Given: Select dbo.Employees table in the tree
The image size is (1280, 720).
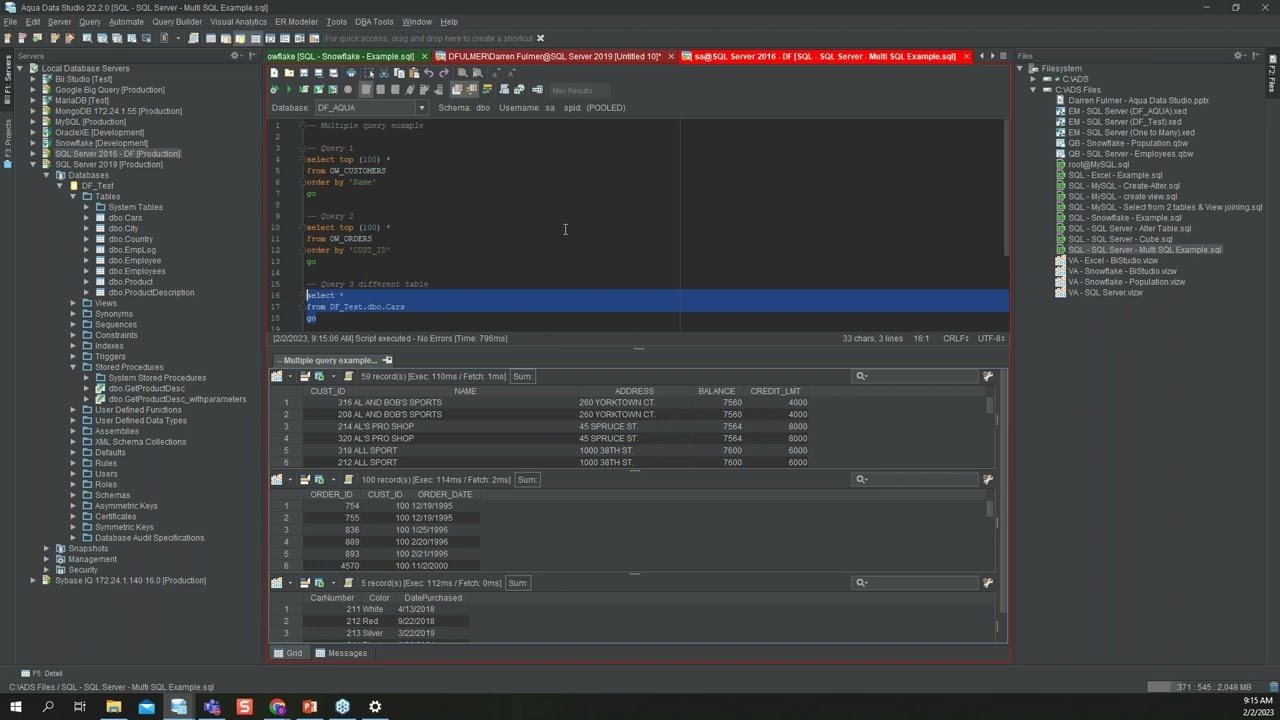Looking at the screenshot, I should pos(137,271).
